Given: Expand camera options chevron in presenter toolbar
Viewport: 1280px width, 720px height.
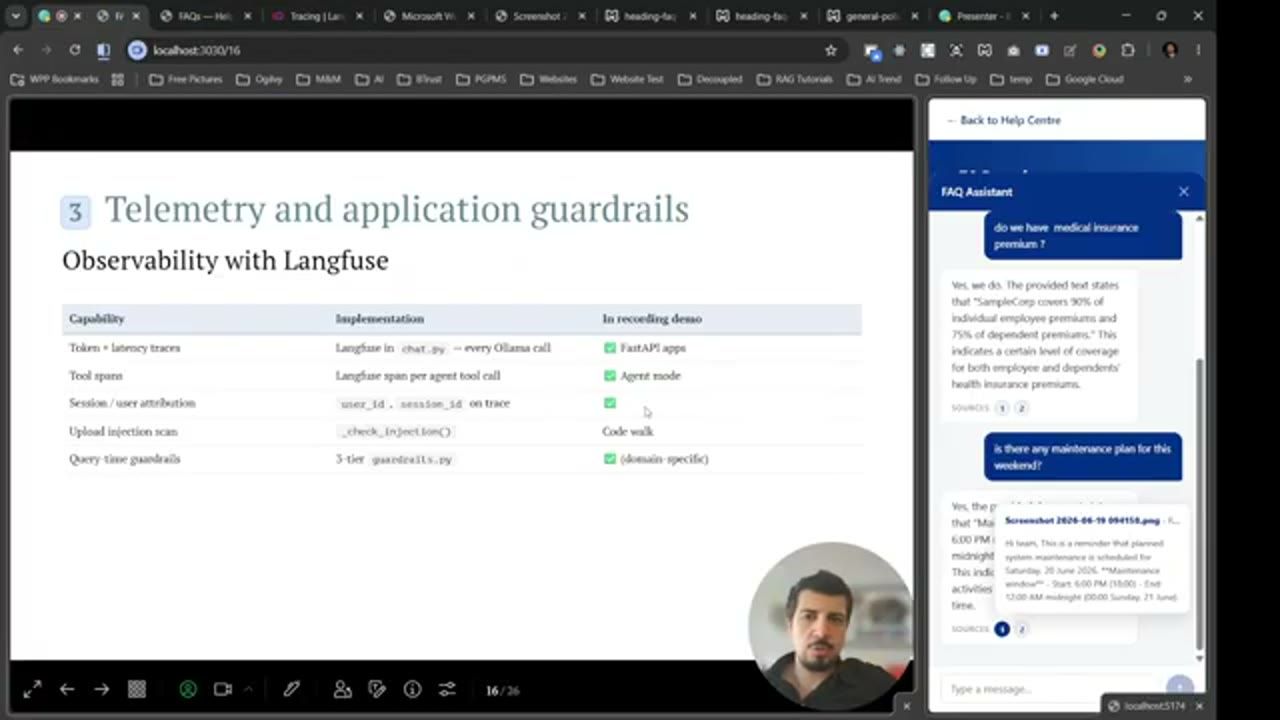Looking at the screenshot, I should point(248,689).
